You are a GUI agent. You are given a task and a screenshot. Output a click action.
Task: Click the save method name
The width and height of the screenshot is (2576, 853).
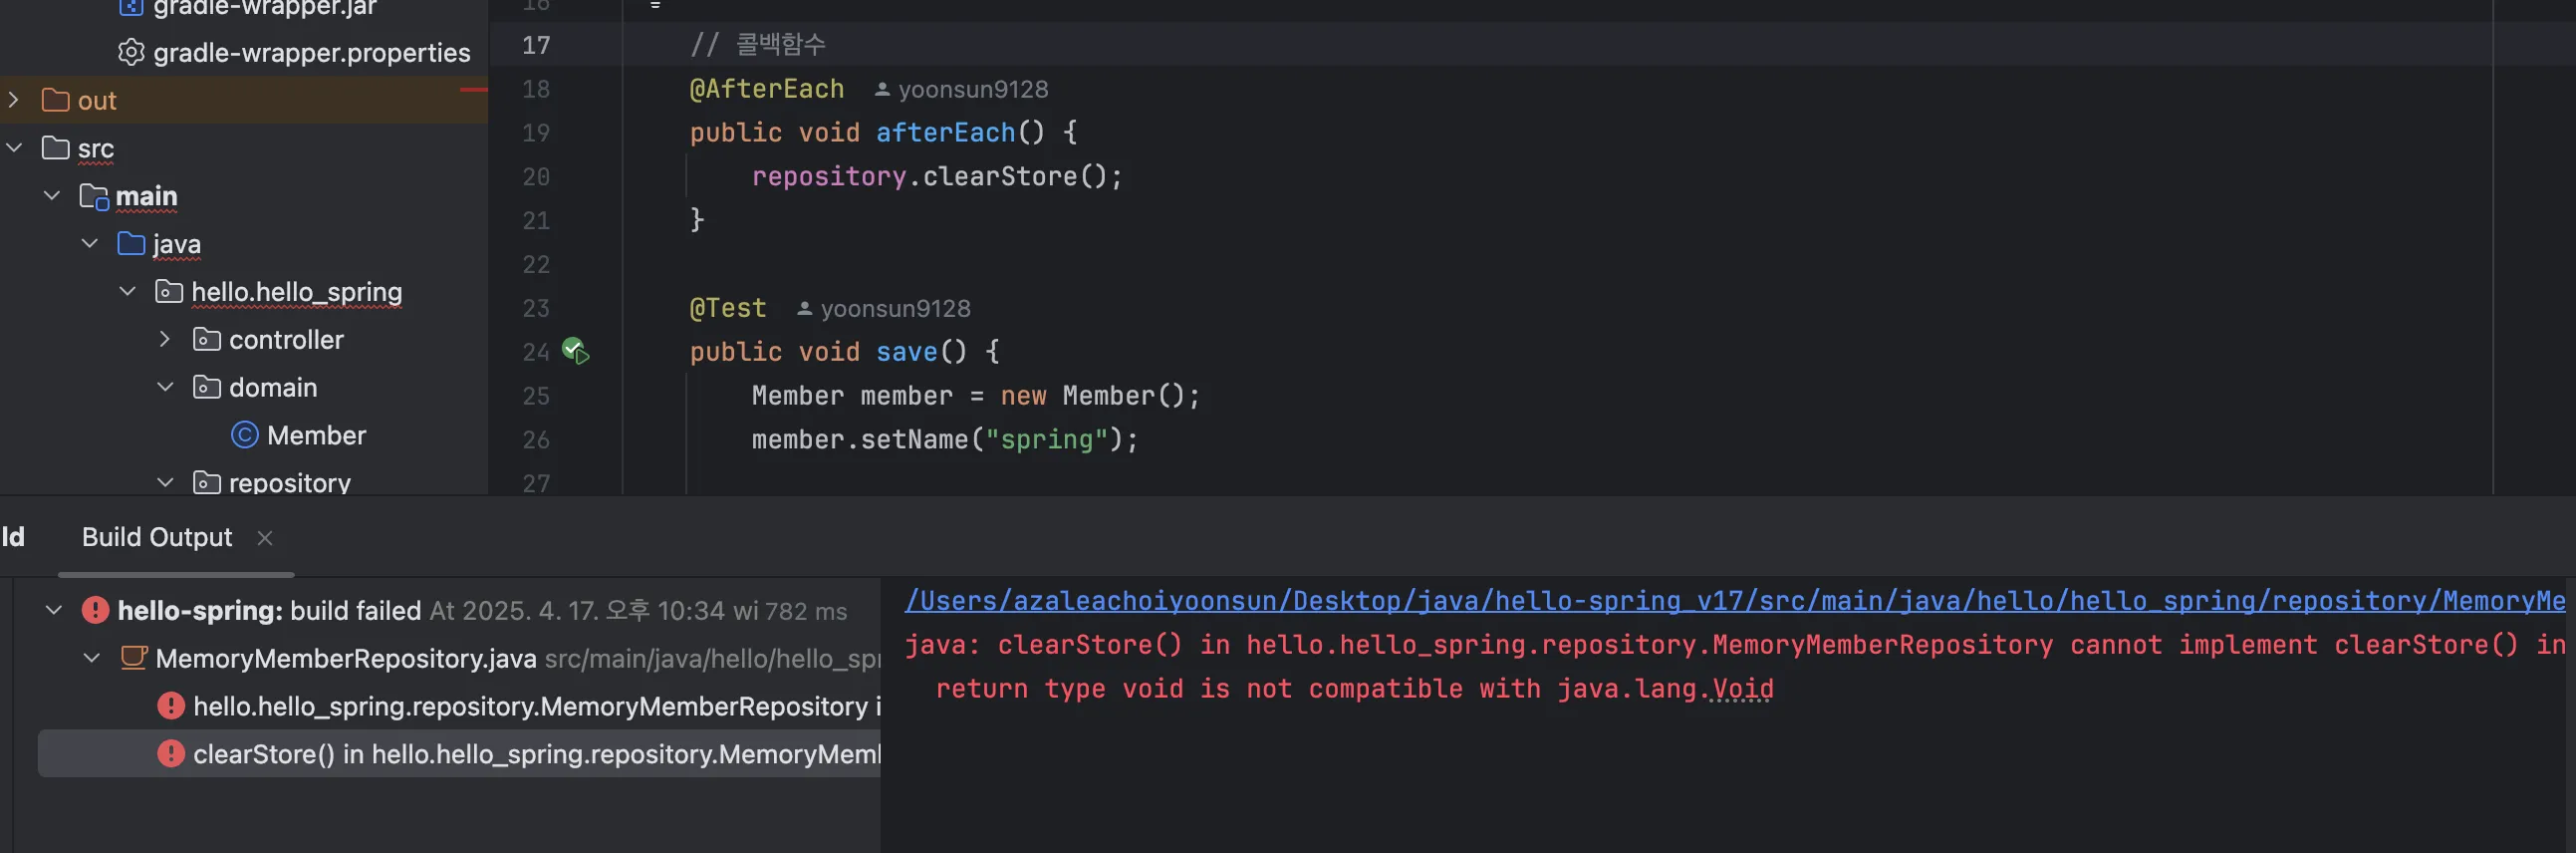[907, 352]
